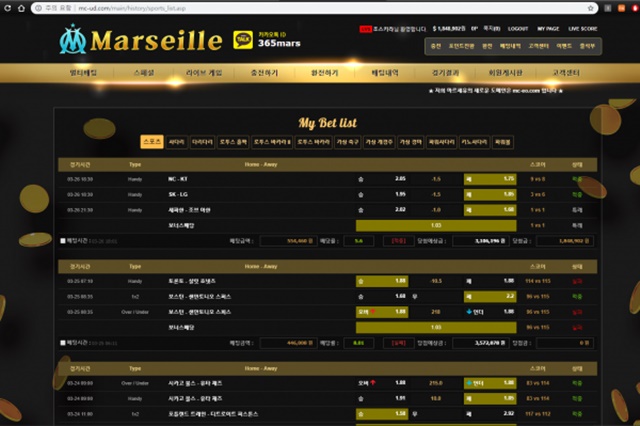Tick the checkbox beside the second bet slip time
The height and width of the screenshot is (426, 640).
click(63, 343)
